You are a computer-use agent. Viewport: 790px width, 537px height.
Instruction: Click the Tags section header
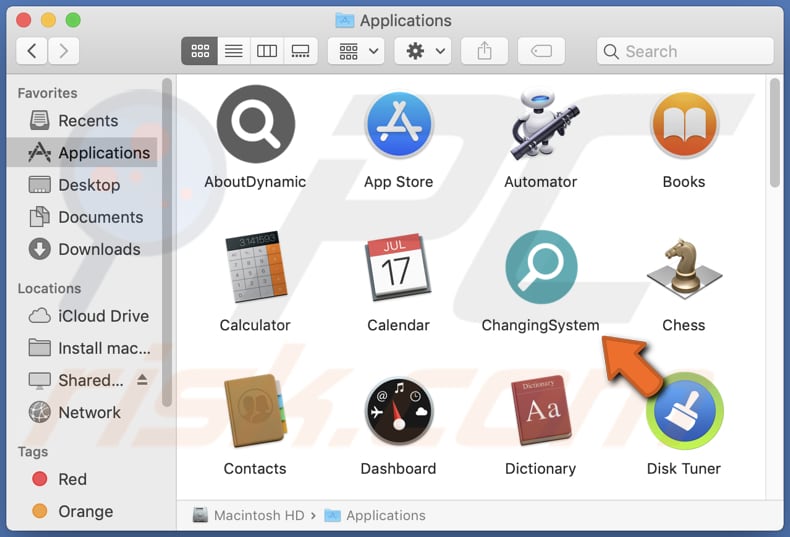click(33, 452)
